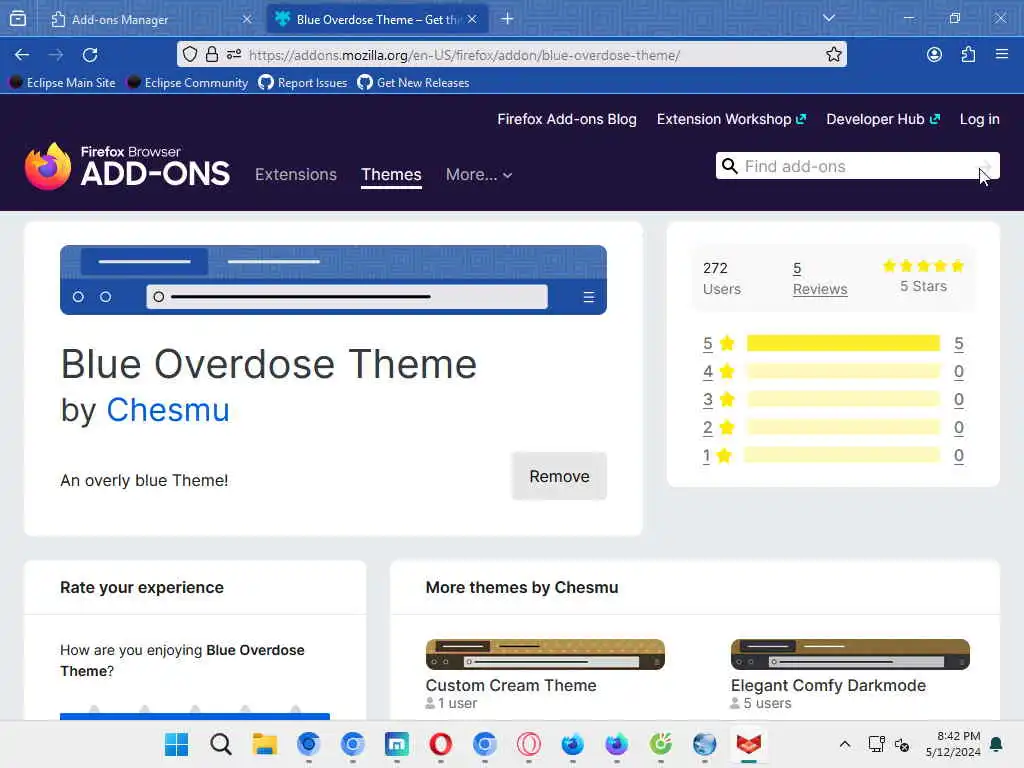The width and height of the screenshot is (1024, 768).
Task: Open the Extensions section
Action: [296, 174]
